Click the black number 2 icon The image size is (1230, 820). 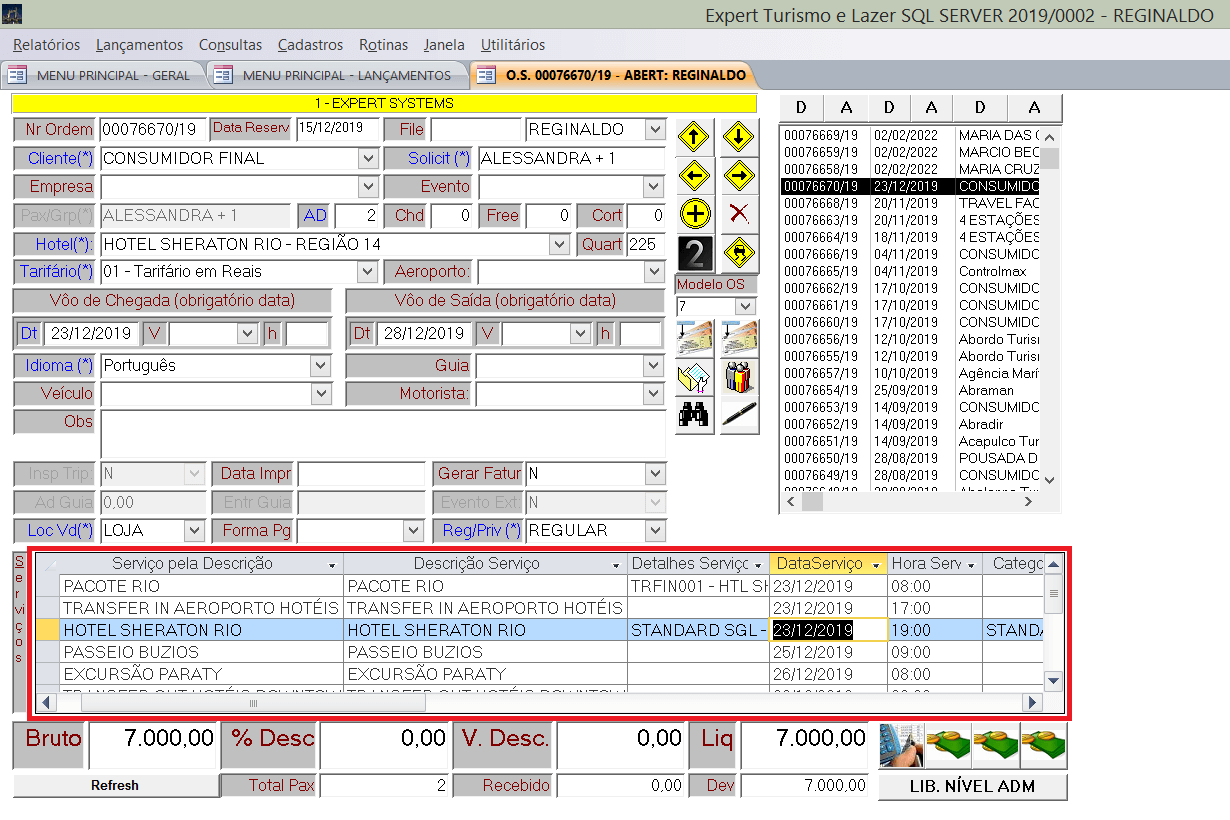pos(694,253)
